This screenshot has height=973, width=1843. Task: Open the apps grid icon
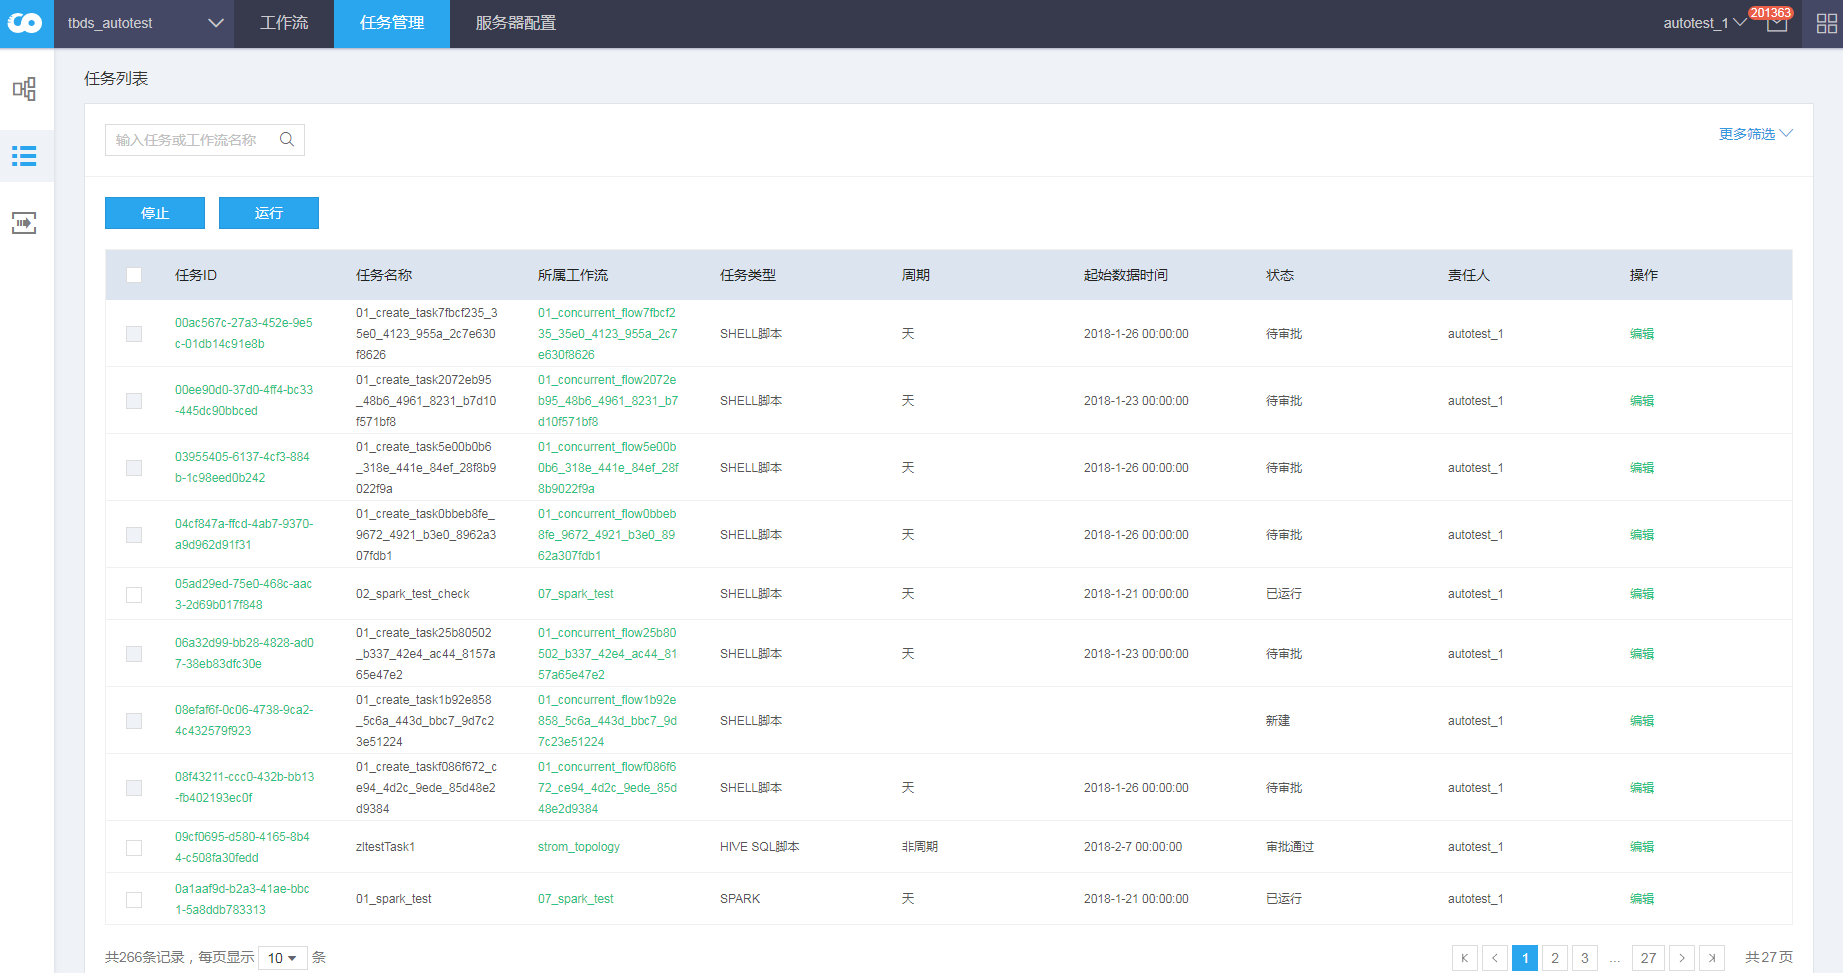click(1827, 24)
